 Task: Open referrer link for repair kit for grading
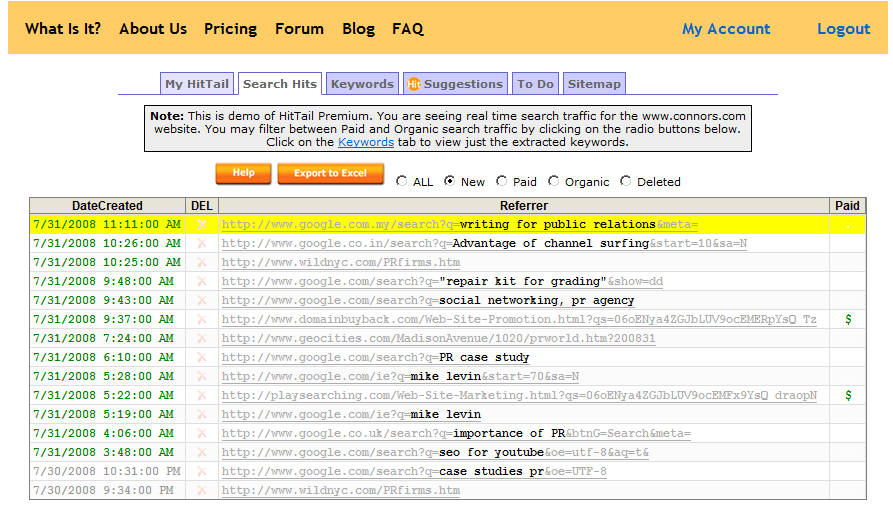click(x=442, y=281)
